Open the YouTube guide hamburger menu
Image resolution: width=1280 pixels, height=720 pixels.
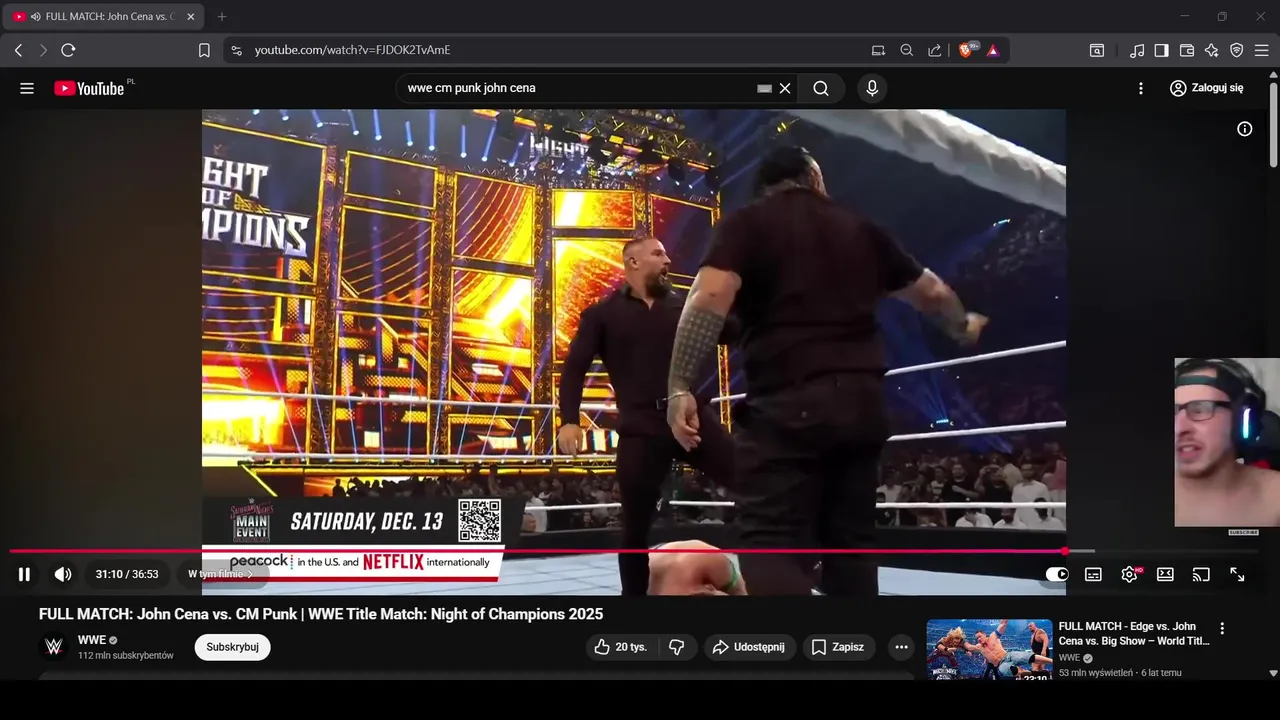[x=27, y=88]
